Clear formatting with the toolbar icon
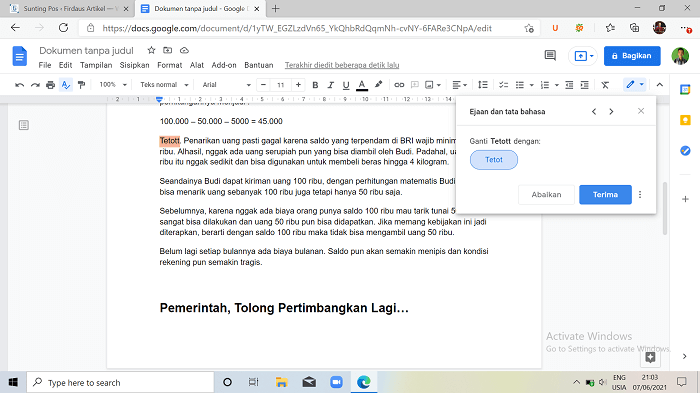 pos(605,85)
